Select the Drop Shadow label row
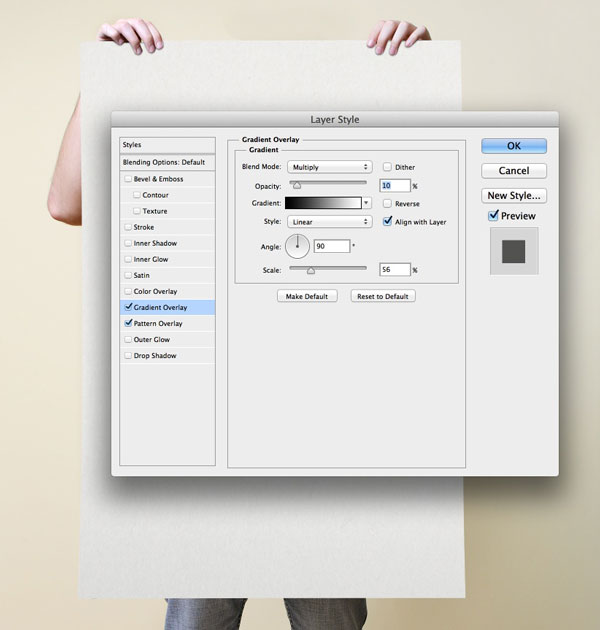Screen dimensions: 600x630 167,356
